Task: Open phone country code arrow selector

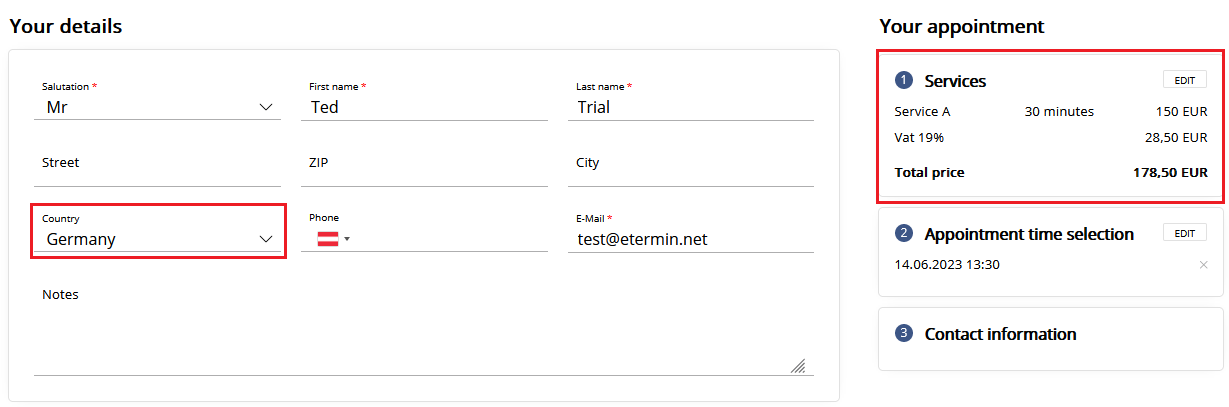Action: pos(347,239)
